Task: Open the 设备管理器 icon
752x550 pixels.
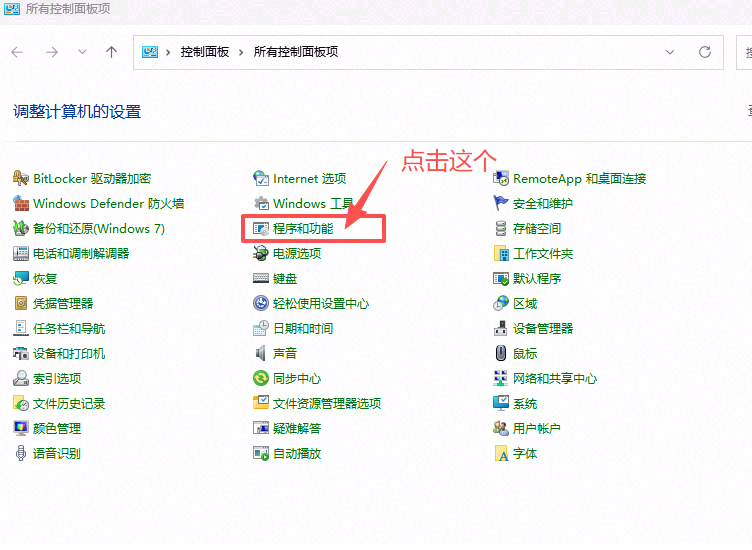Action: (x=502, y=328)
